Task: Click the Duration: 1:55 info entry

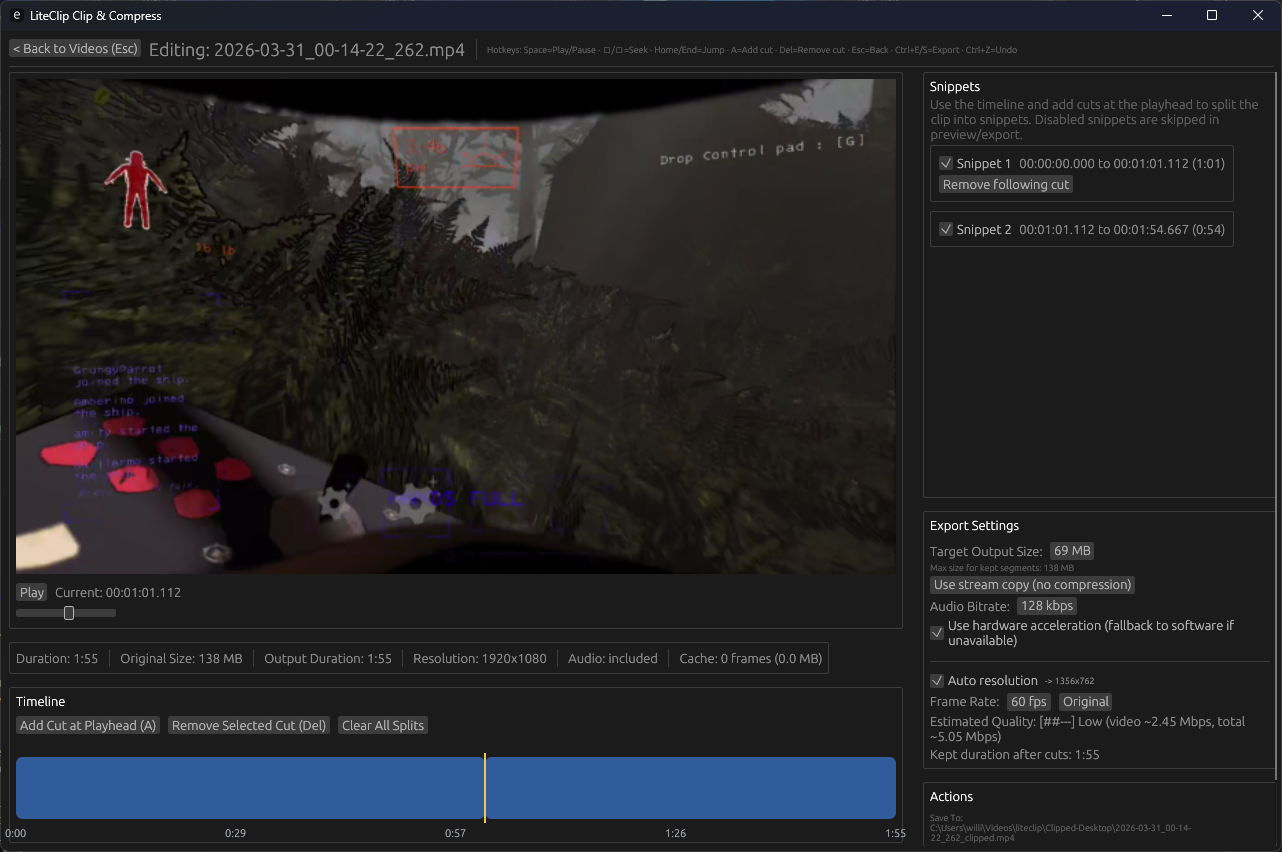Action: [57, 659]
